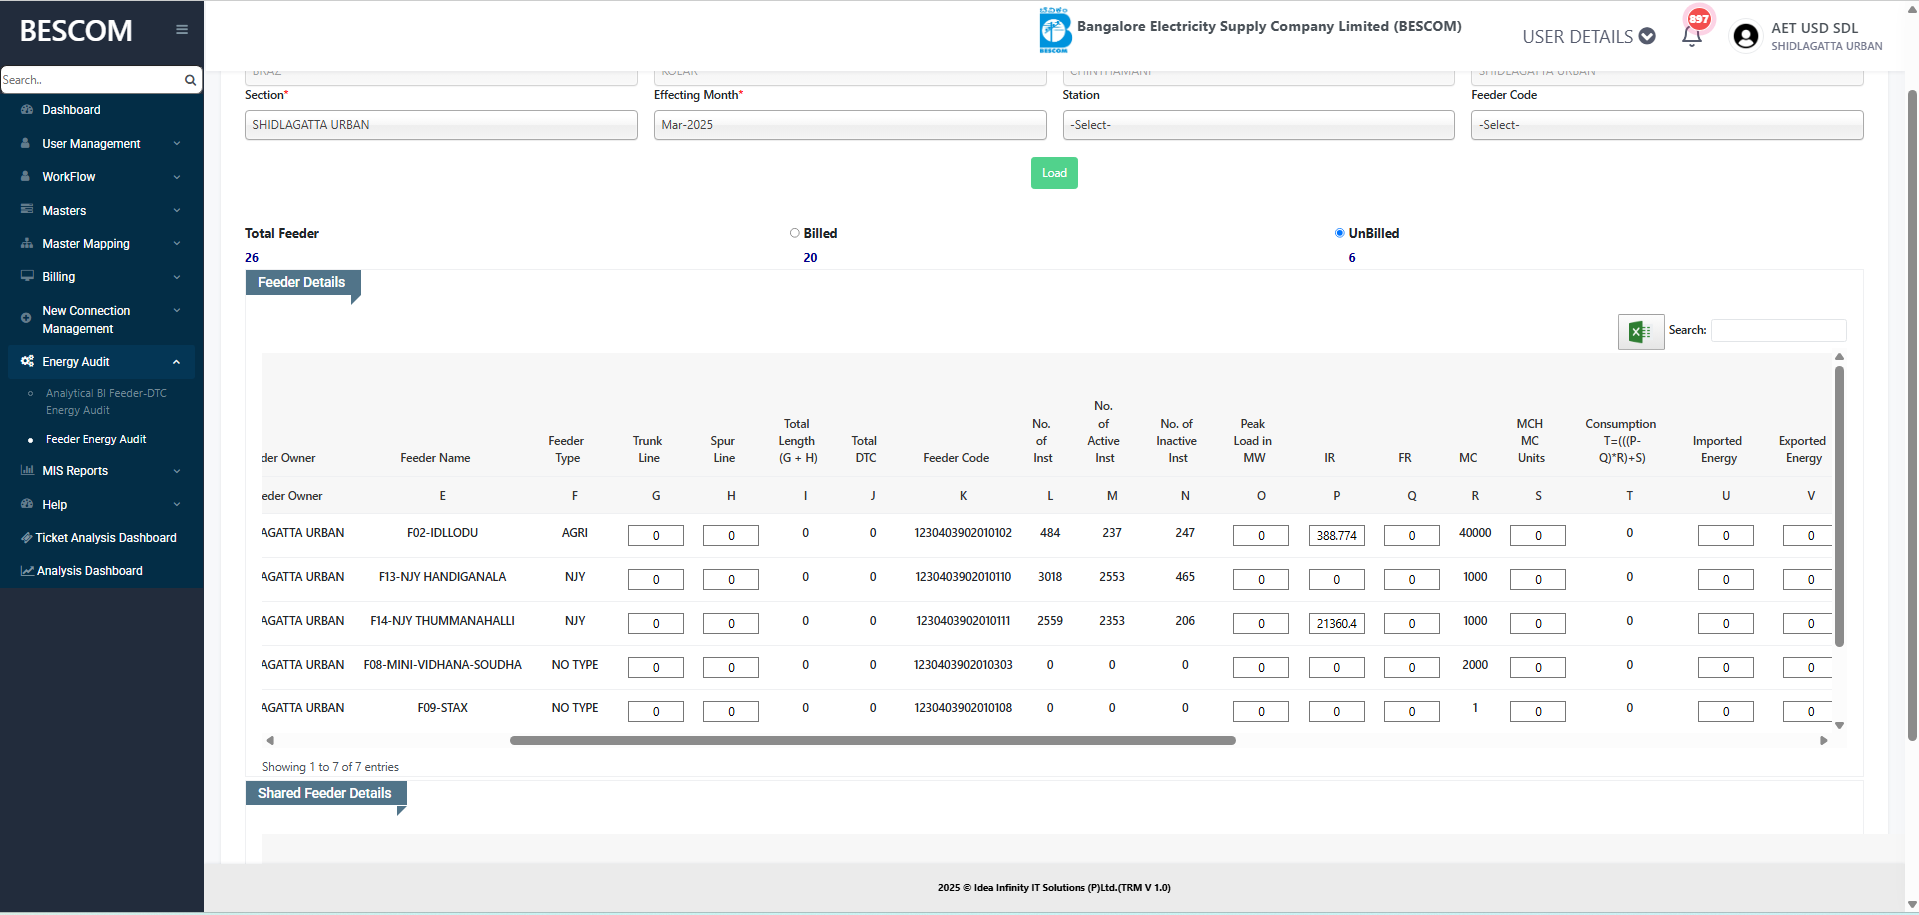Sort by Total DTC column

pos(865,449)
